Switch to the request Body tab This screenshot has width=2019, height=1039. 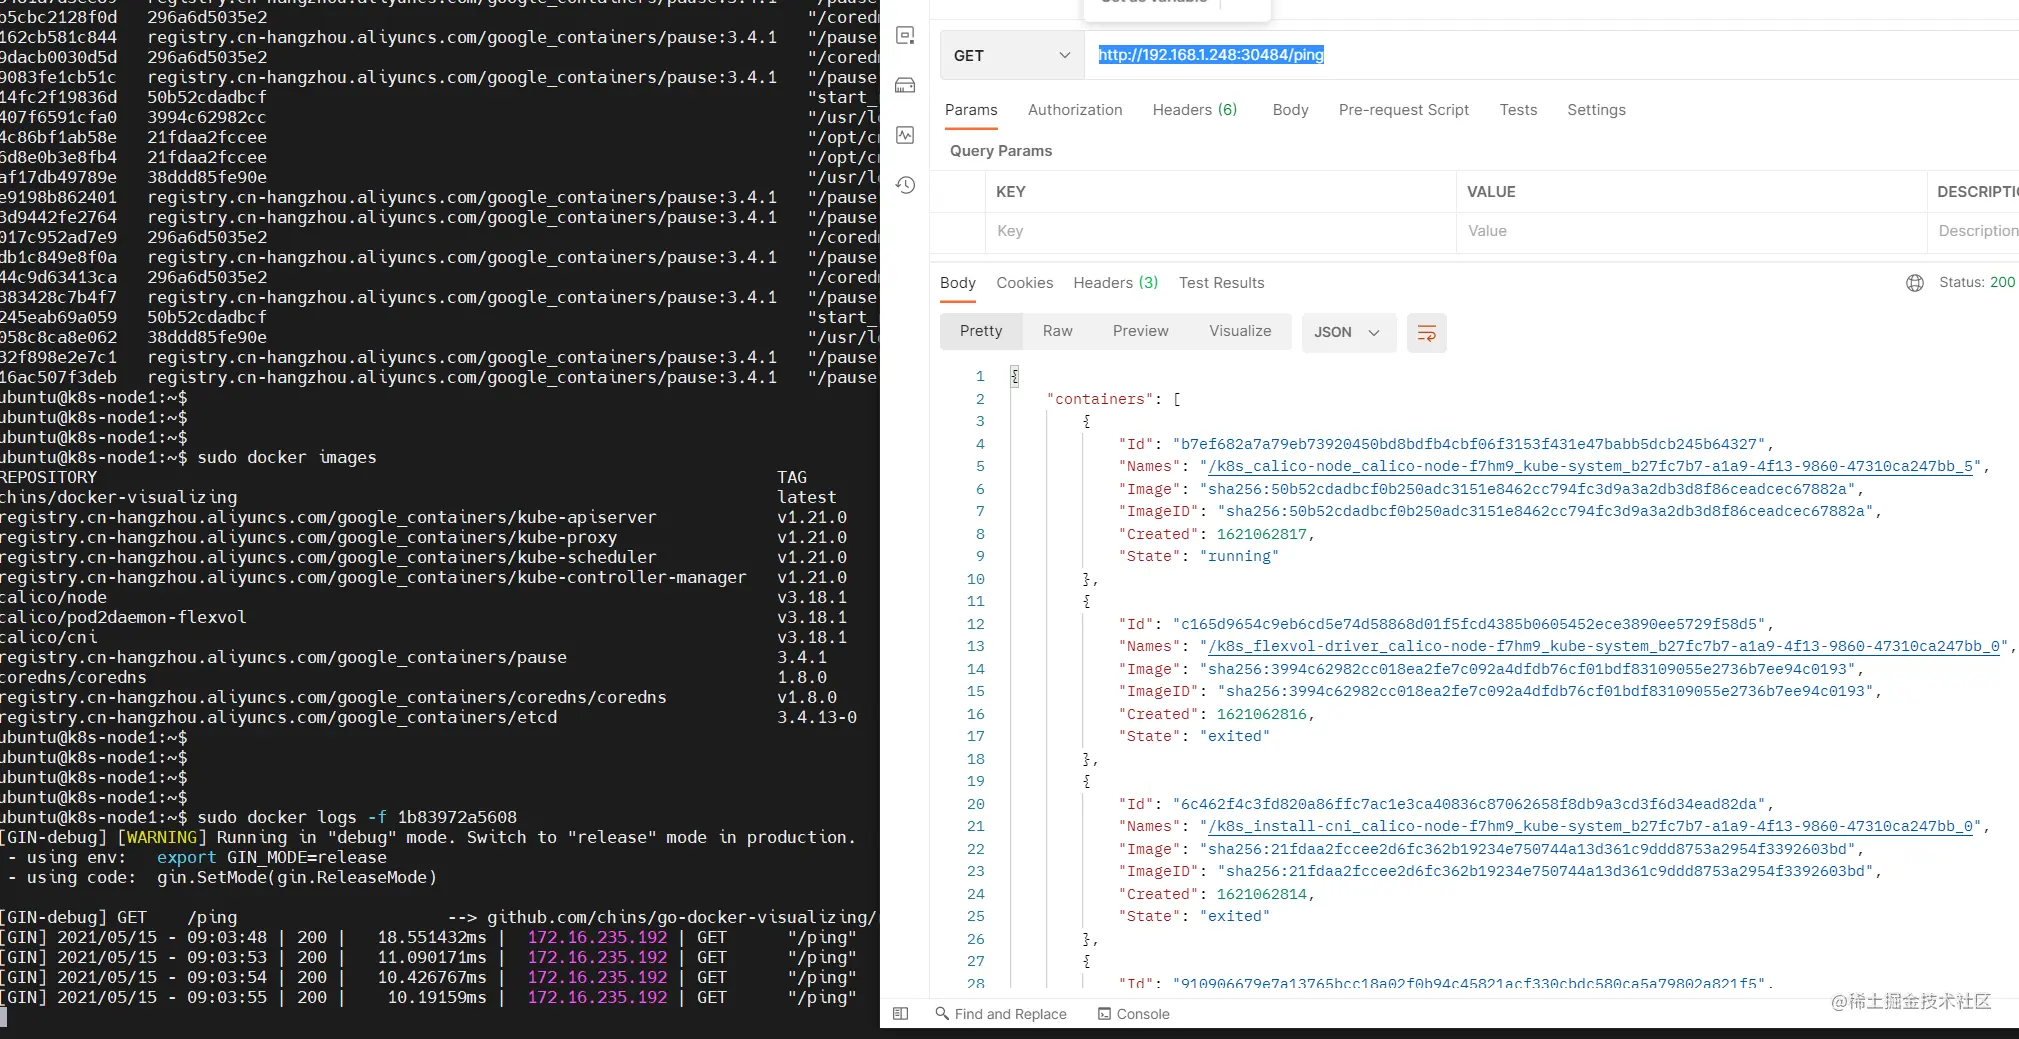click(x=1290, y=110)
